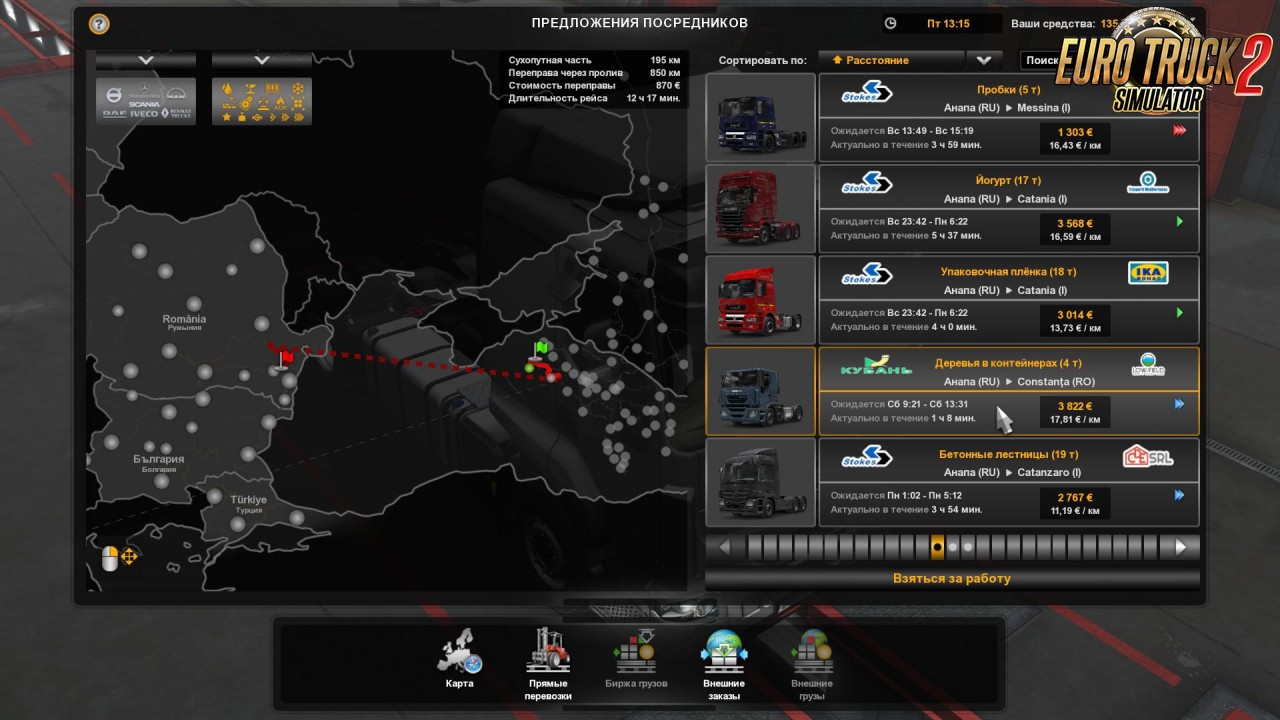Select the highlighted page dot in pagination
The image size is (1280, 720).
[x=937, y=547]
